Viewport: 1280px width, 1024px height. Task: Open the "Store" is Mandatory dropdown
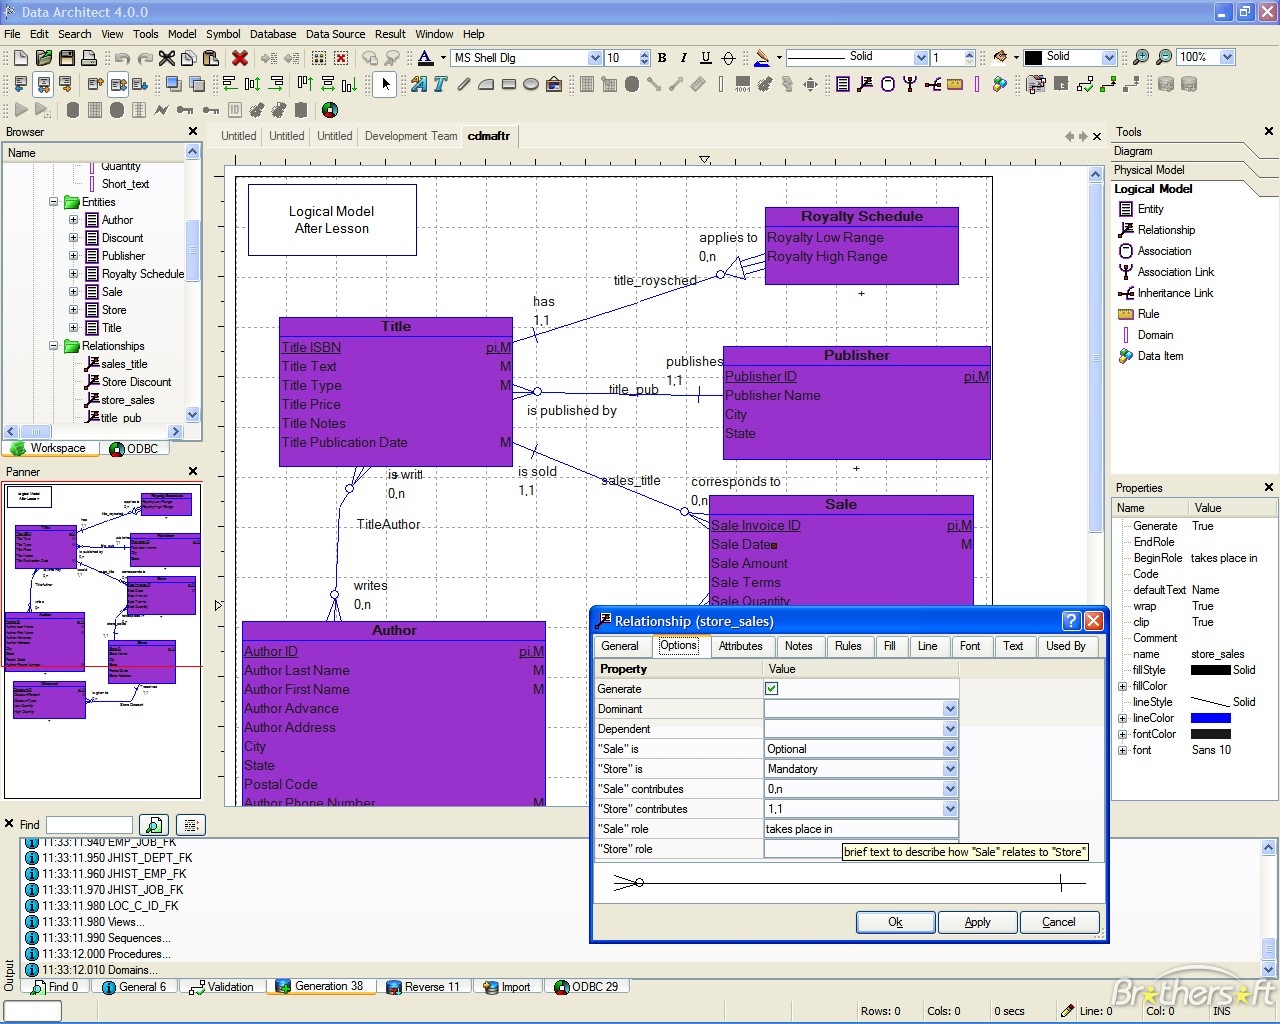click(x=949, y=769)
